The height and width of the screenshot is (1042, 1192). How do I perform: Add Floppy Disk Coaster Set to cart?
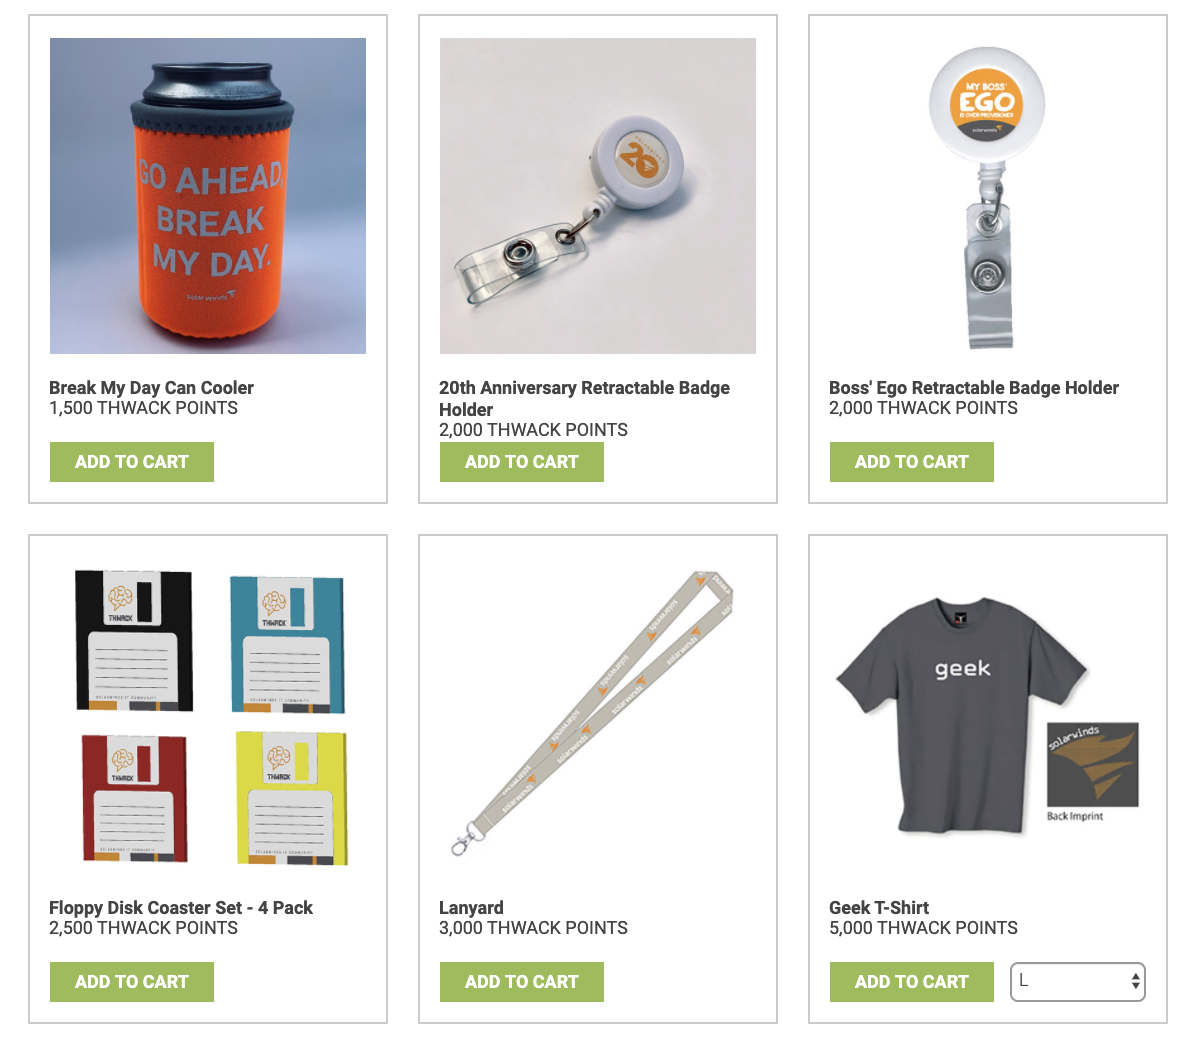click(x=132, y=981)
